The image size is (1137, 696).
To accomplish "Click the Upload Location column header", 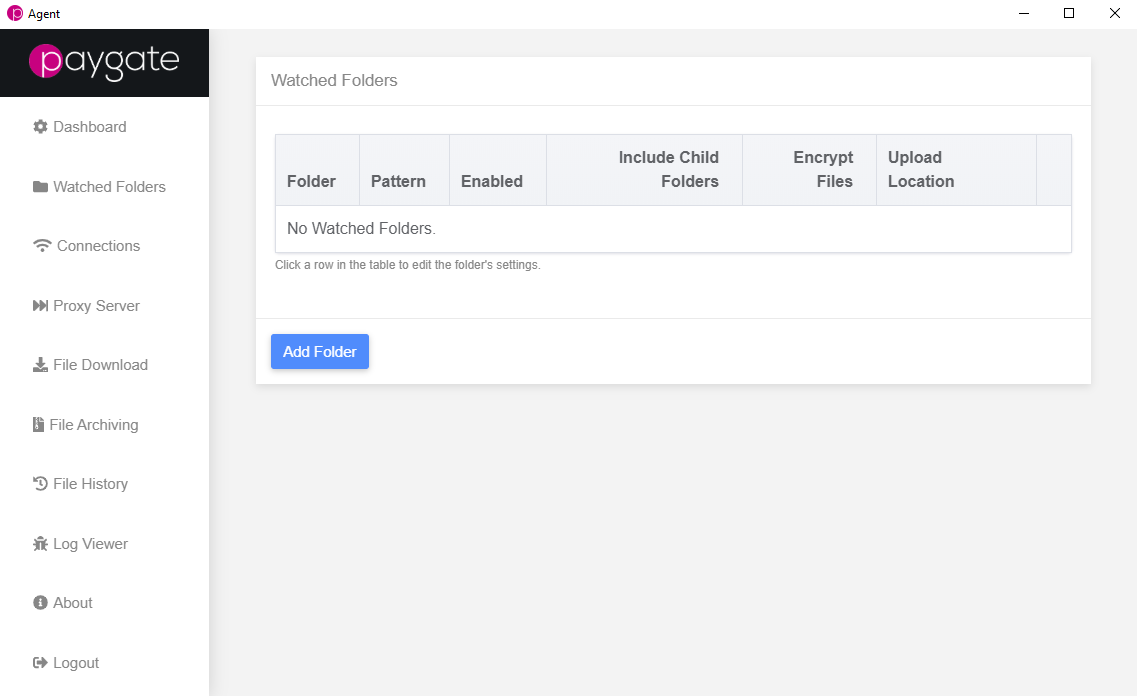I will [x=956, y=170].
